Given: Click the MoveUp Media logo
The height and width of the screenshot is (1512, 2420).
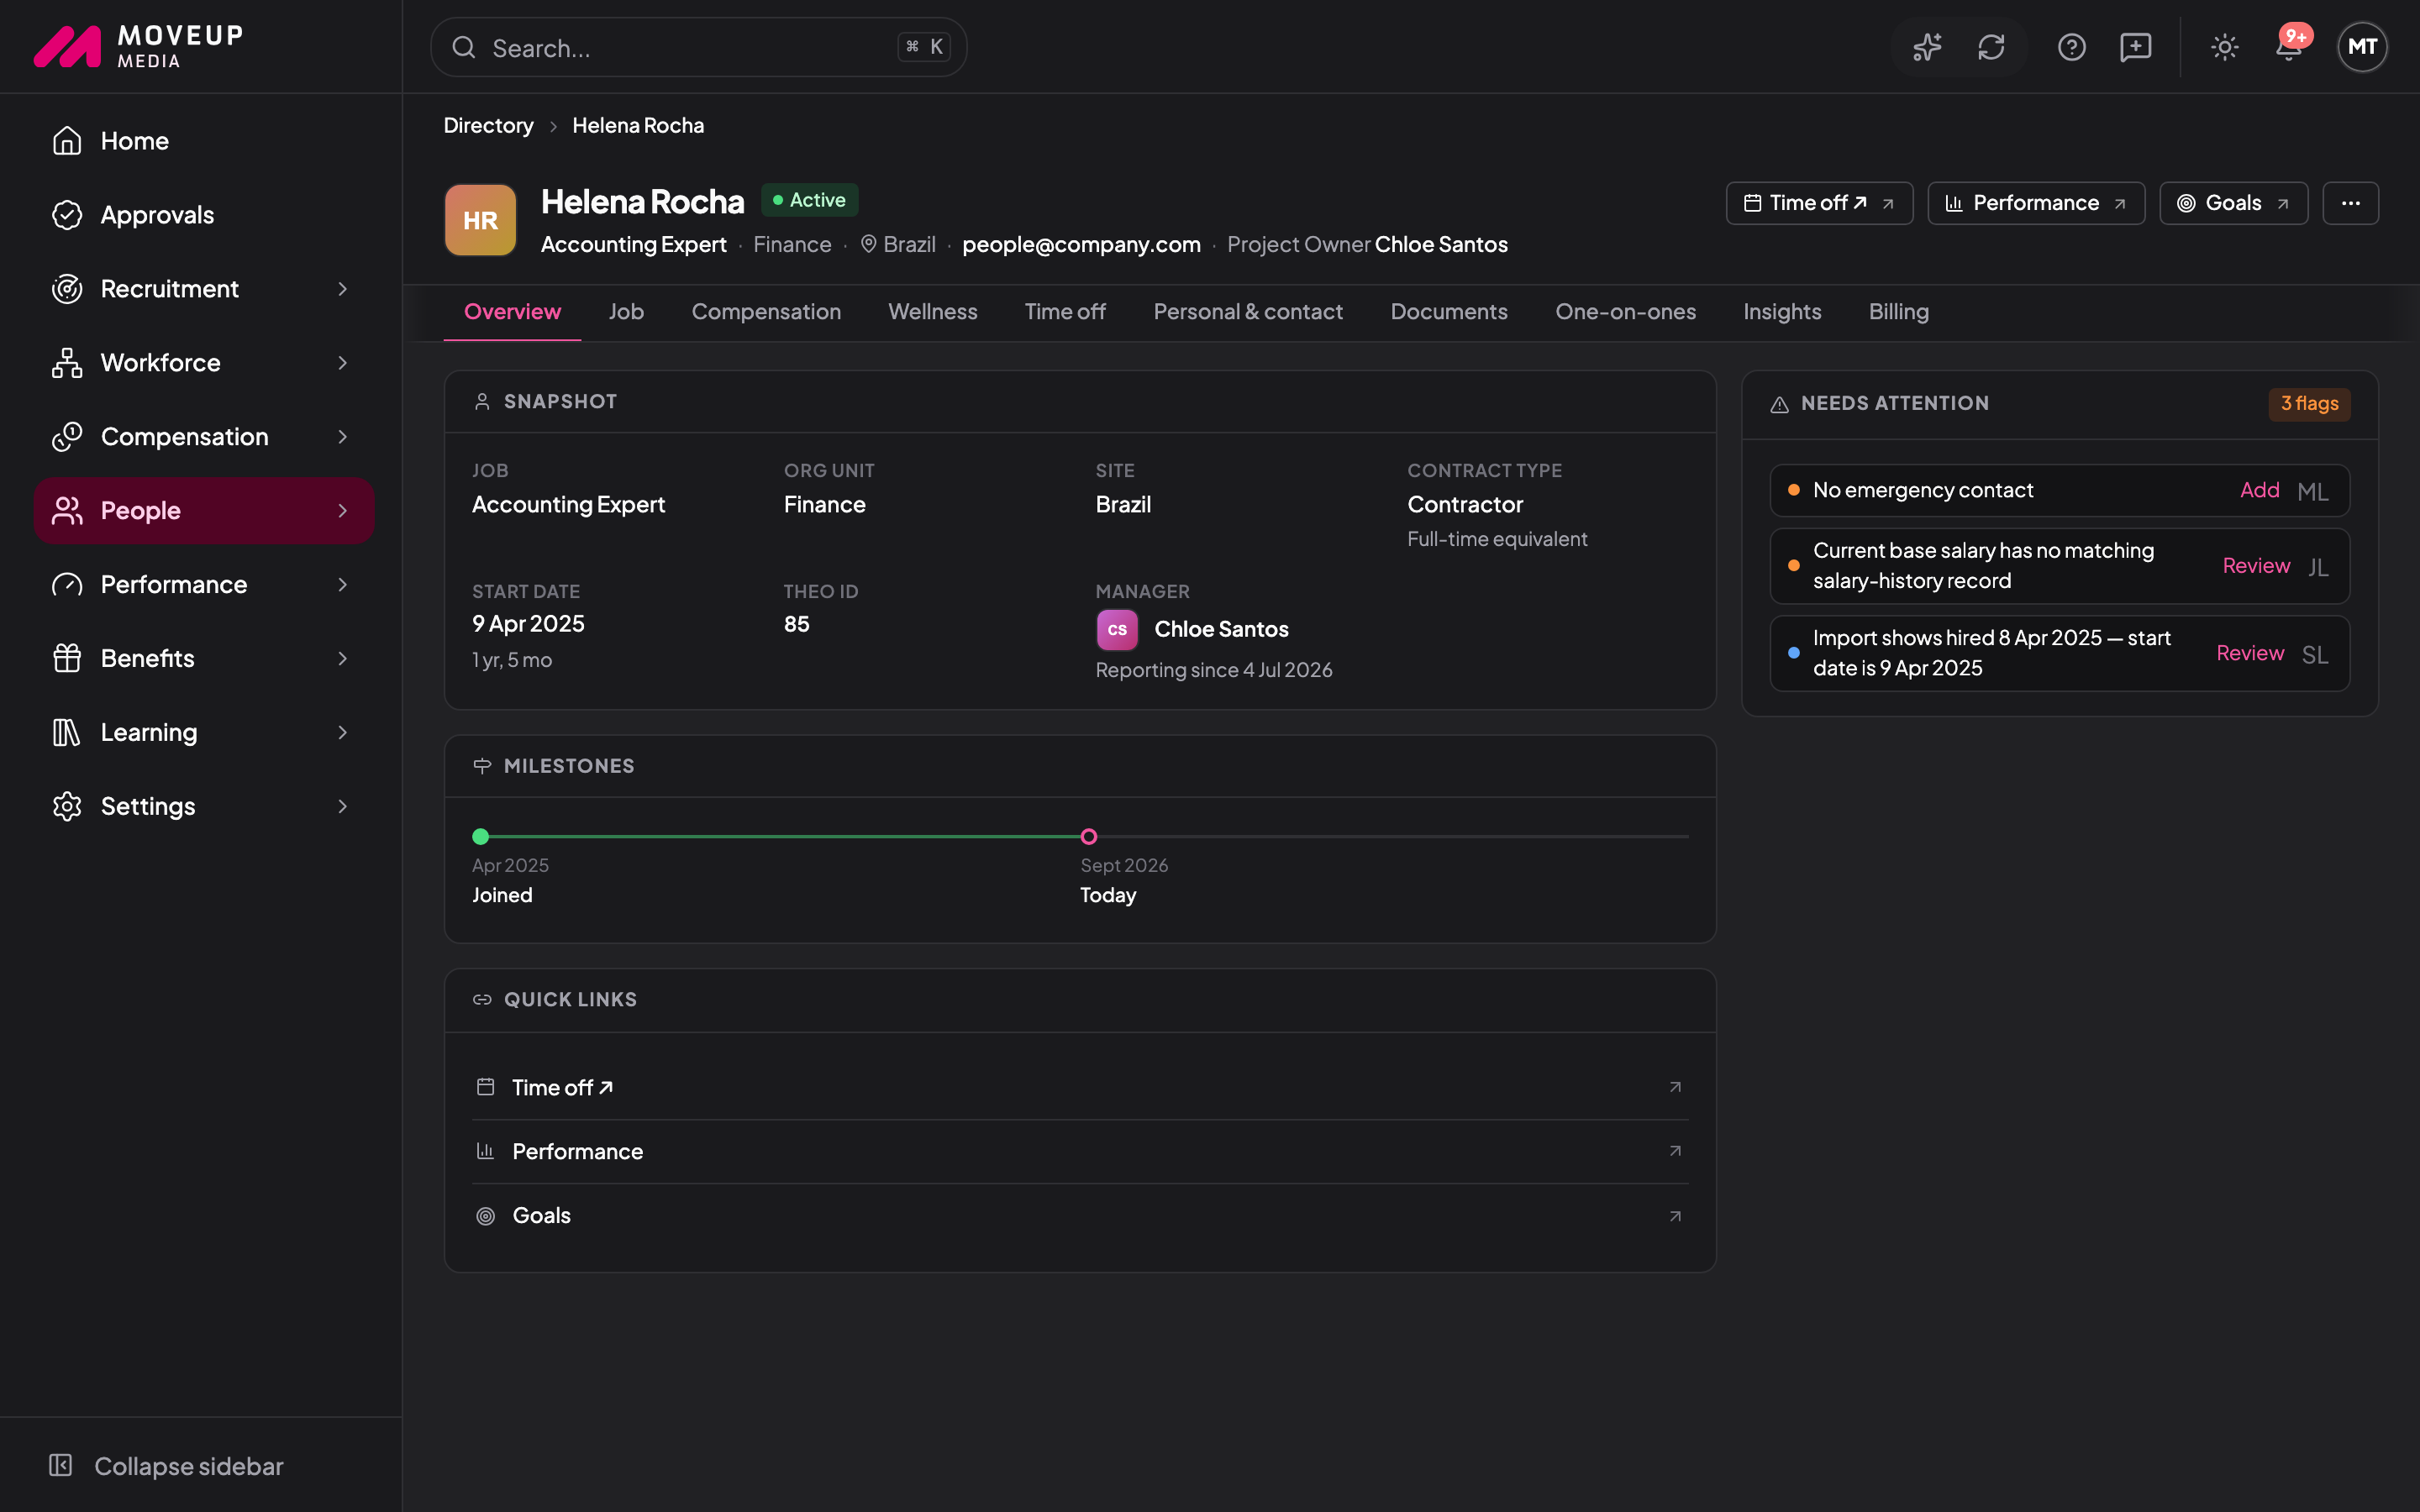Looking at the screenshot, I should click(139, 46).
